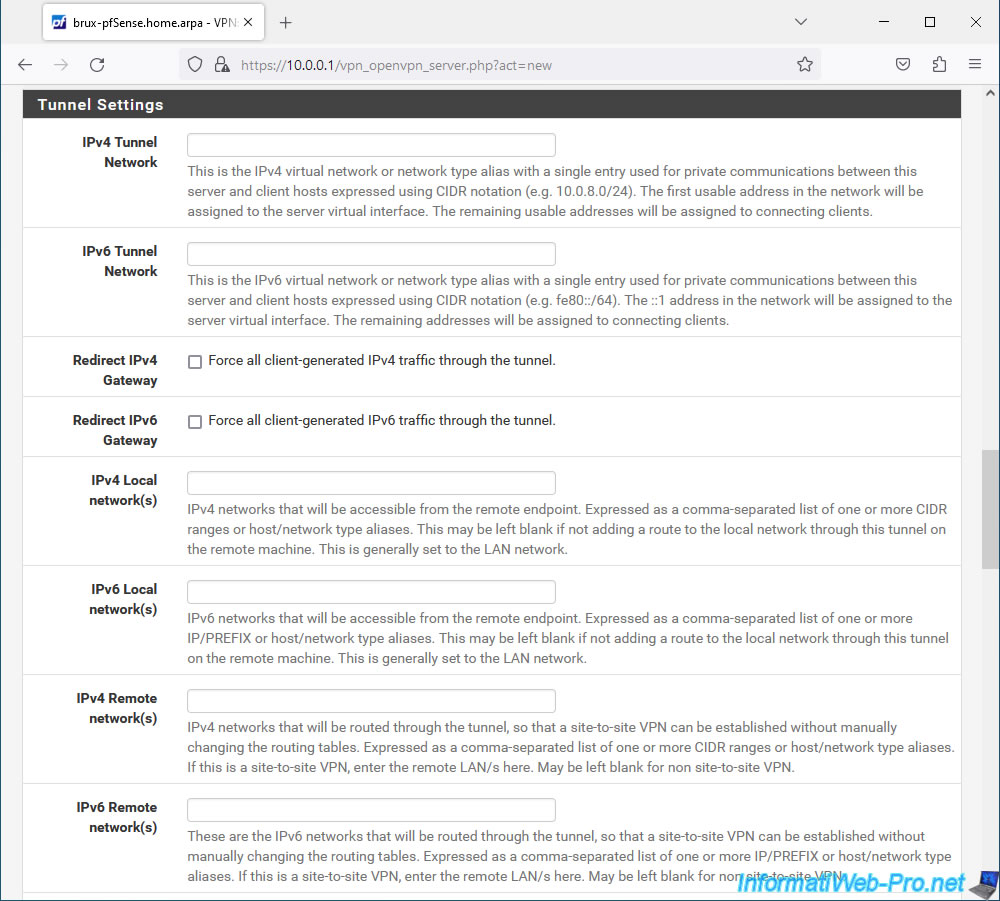Bookmark this page with the star icon
This screenshot has height=901, width=1000.
point(805,64)
